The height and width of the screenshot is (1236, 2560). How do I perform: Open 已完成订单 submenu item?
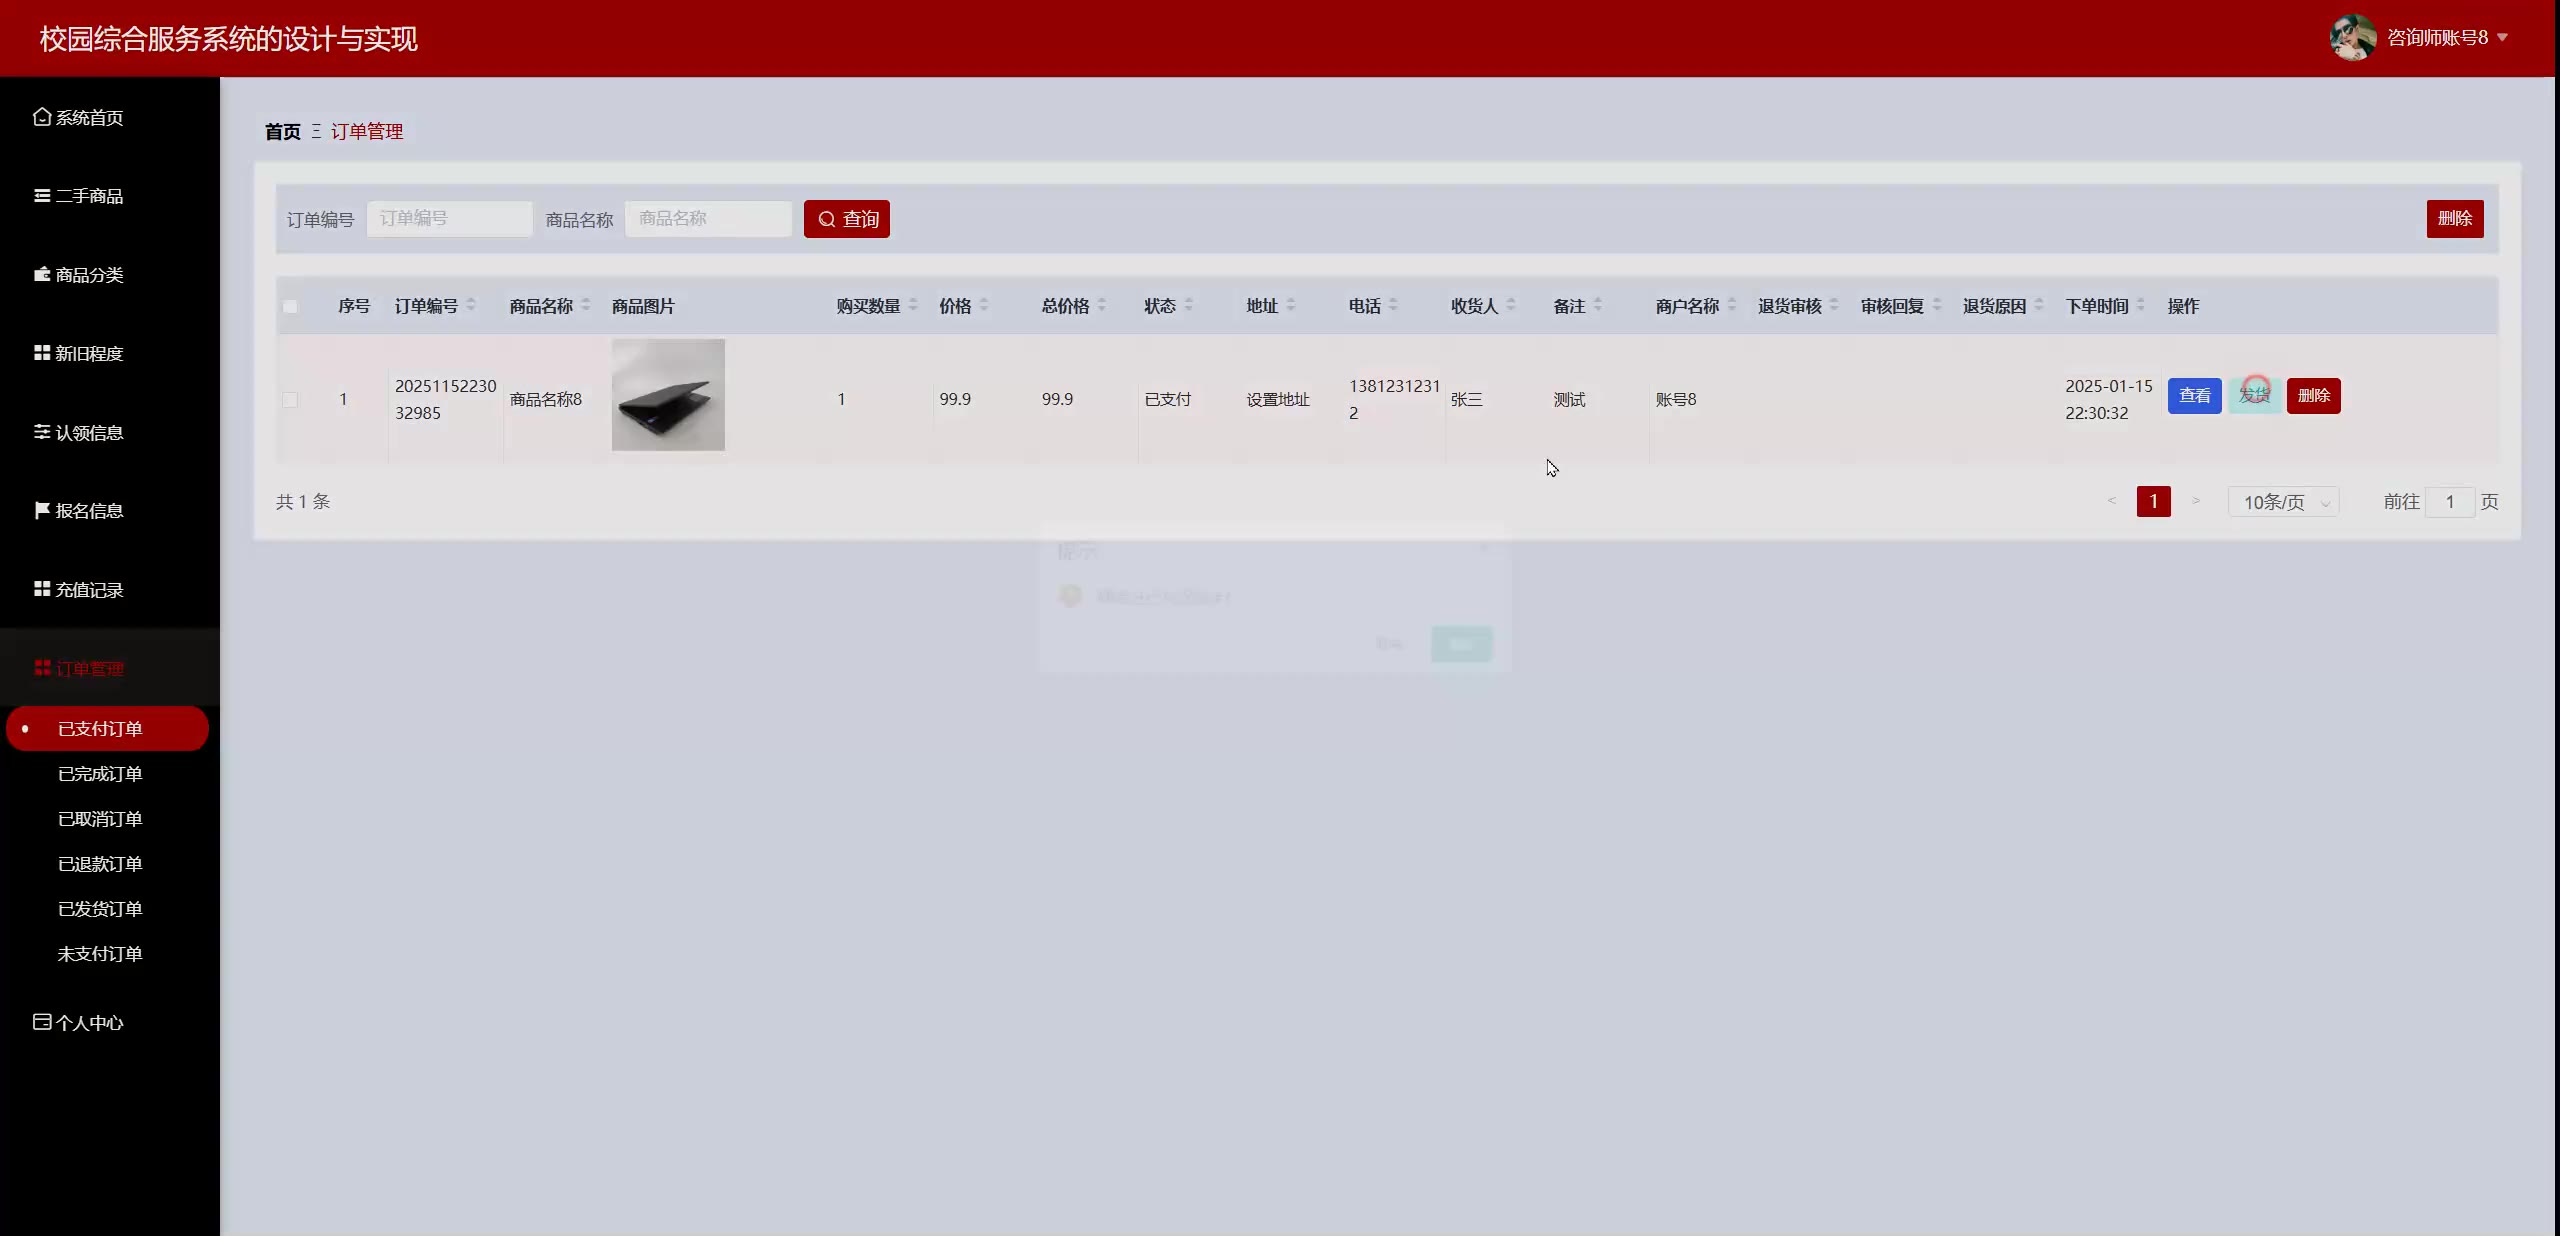pyautogui.click(x=100, y=774)
